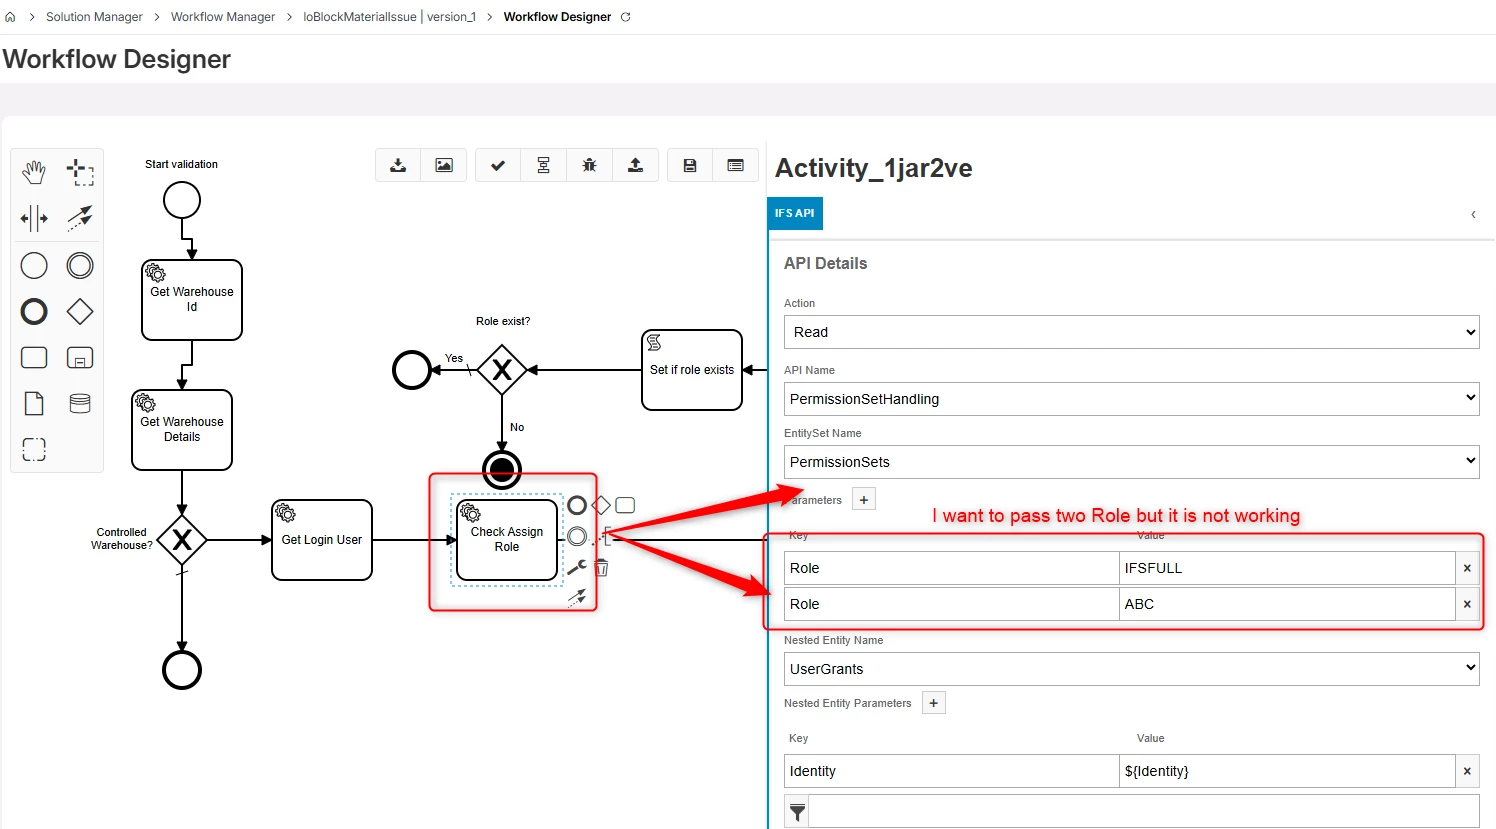Click the filter funnel icon
Screen dimensions: 1496x829
(x=797, y=811)
